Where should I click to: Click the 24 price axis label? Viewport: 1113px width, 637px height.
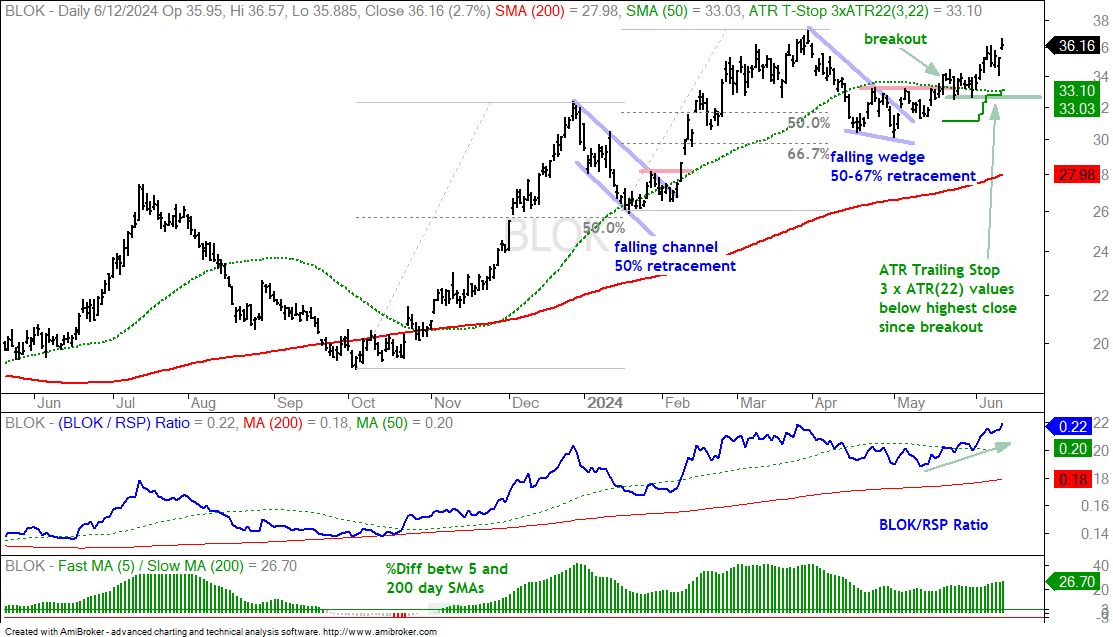[1100, 251]
